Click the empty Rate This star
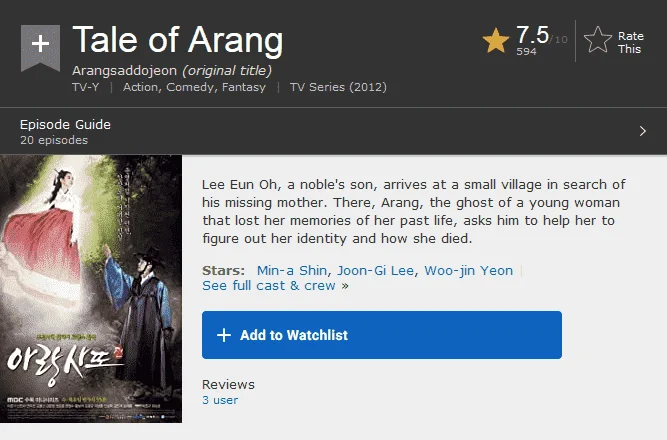This screenshot has width=667, height=440. coord(598,40)
